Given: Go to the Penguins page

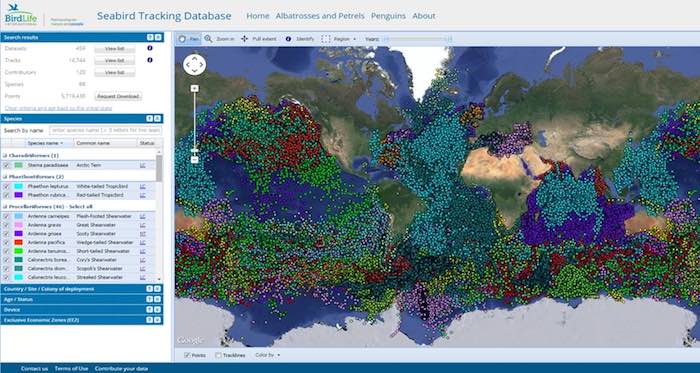Looking at the screenshot, I should [x=388, y=16].
